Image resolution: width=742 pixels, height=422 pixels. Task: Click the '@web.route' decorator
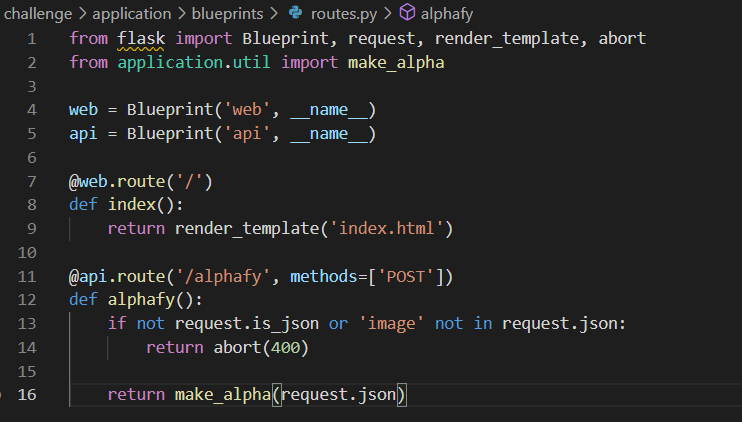coord(117,182)
